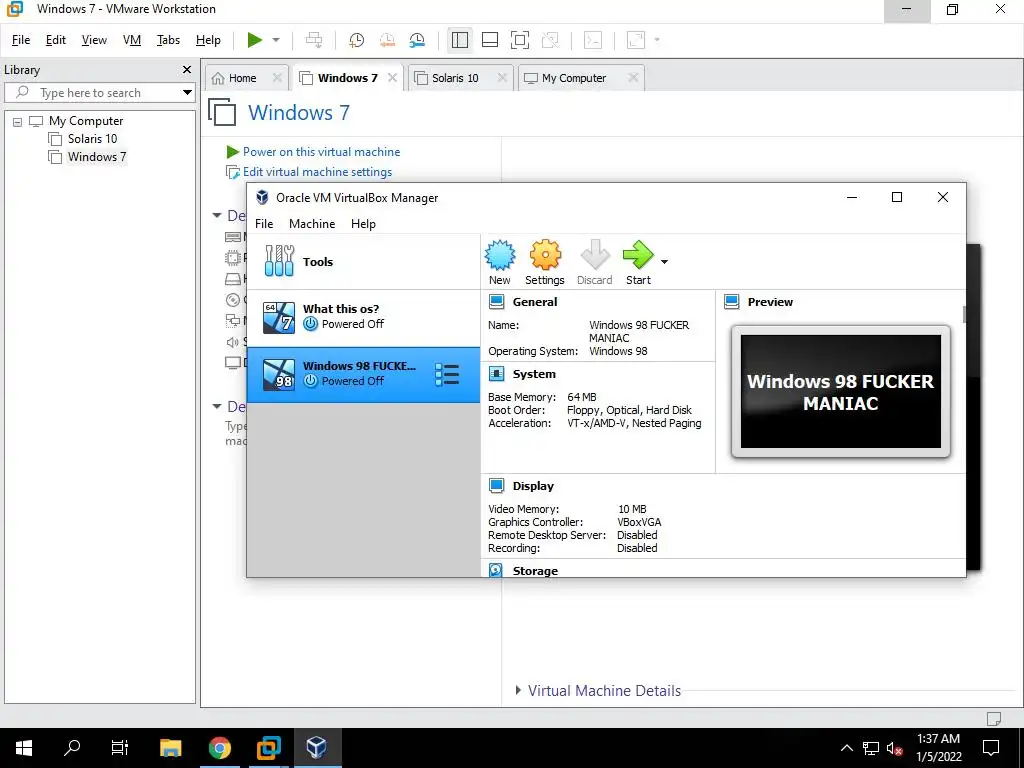Close the Solaris 10 tab
The height and width of the screenshot is (768, 1024).
(502, 78)
